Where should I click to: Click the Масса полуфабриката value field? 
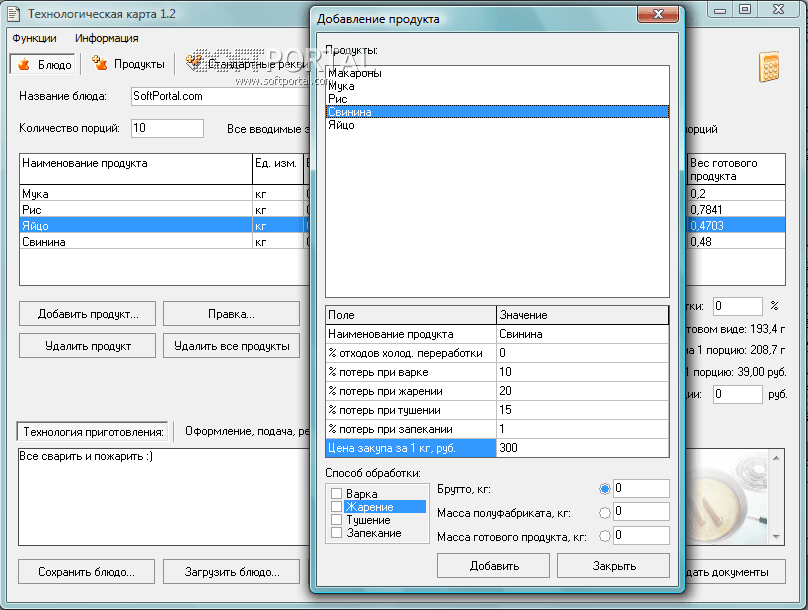click(x=641, y=512)
